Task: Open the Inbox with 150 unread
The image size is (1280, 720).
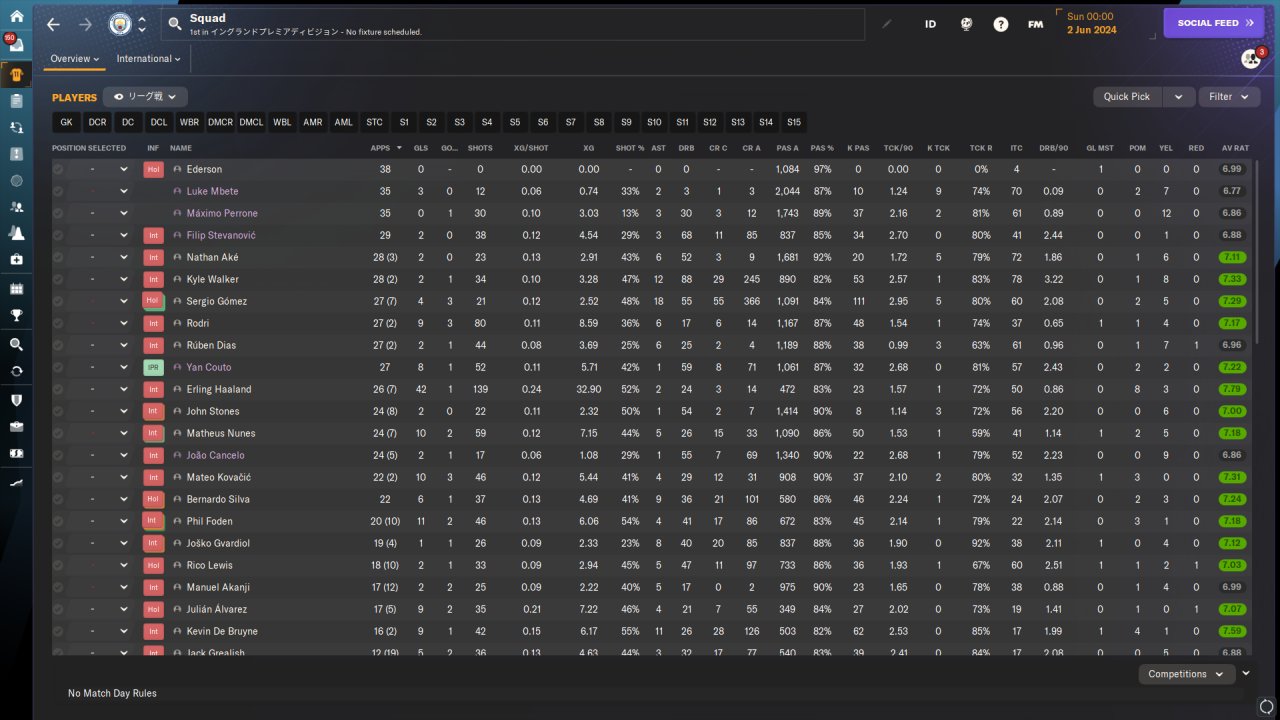Action: 16,45
